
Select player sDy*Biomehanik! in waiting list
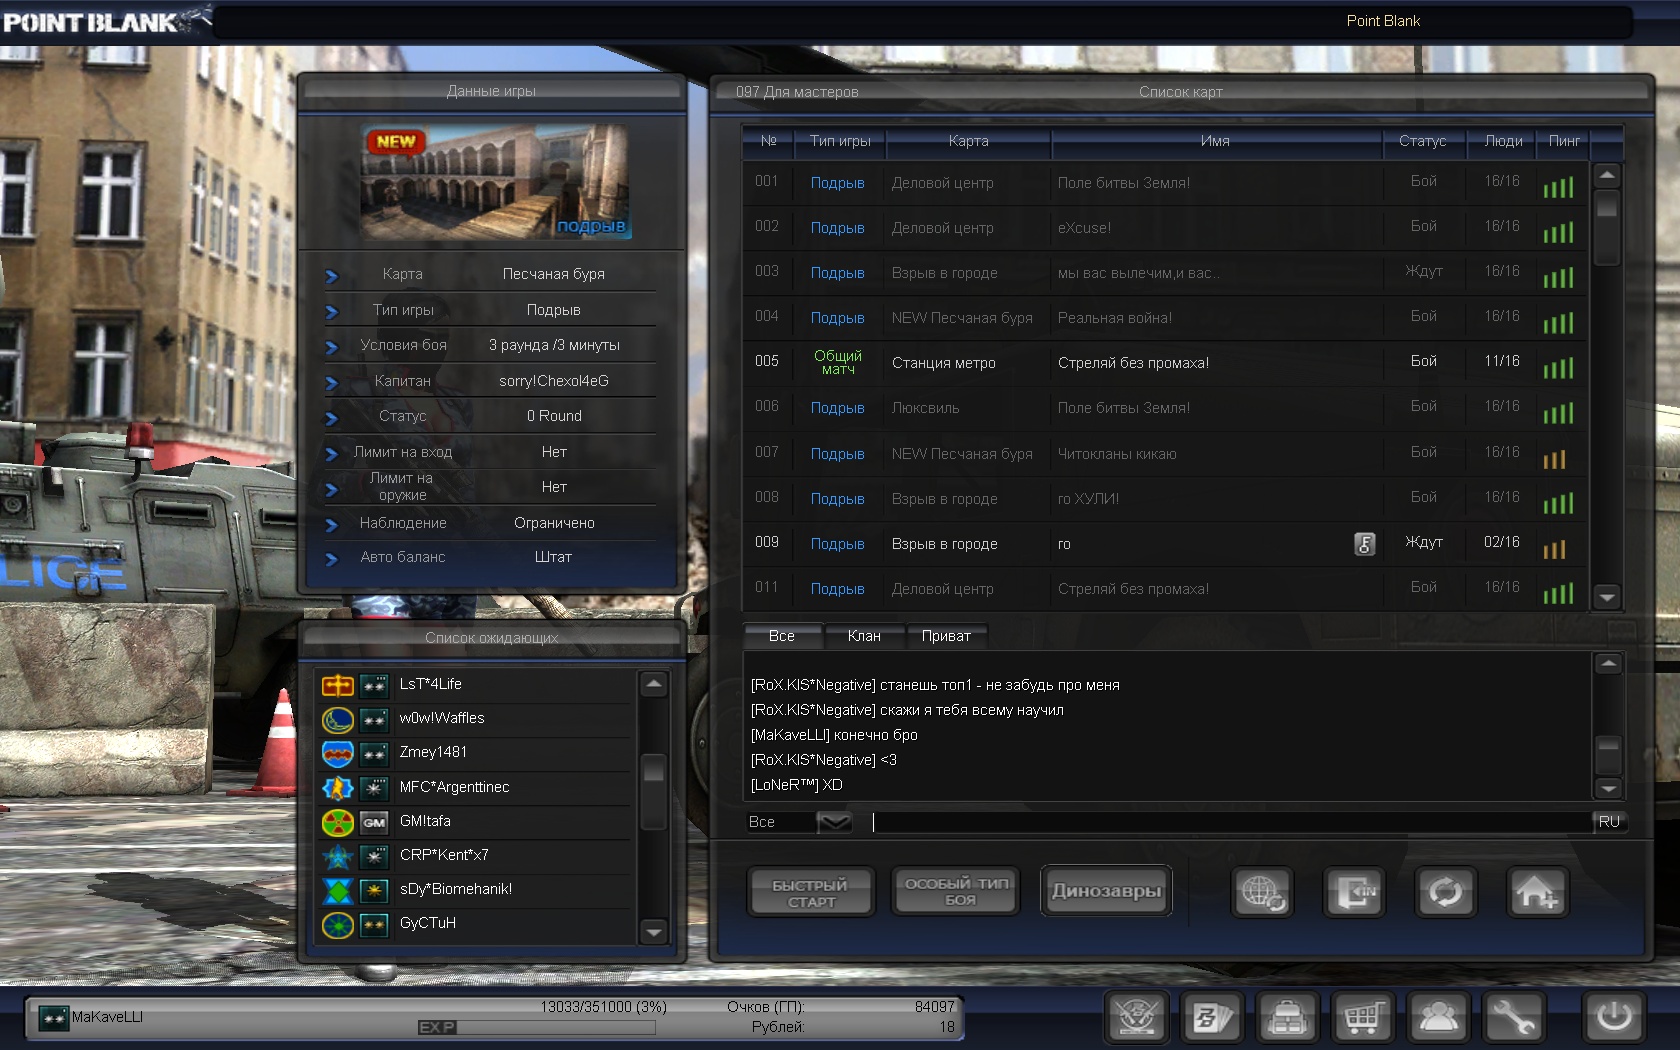476,890
